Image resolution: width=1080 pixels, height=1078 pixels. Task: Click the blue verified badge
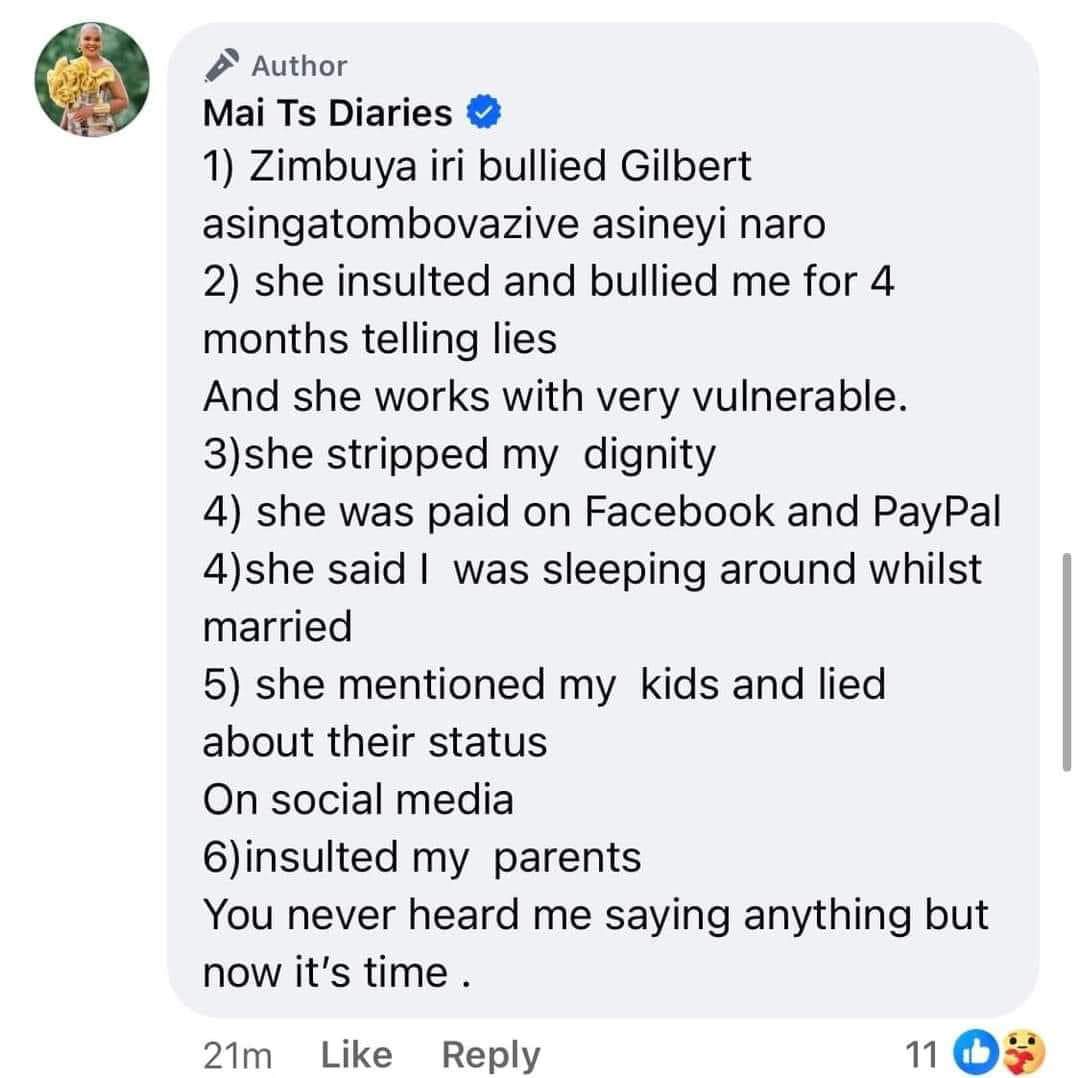[484, 112]
